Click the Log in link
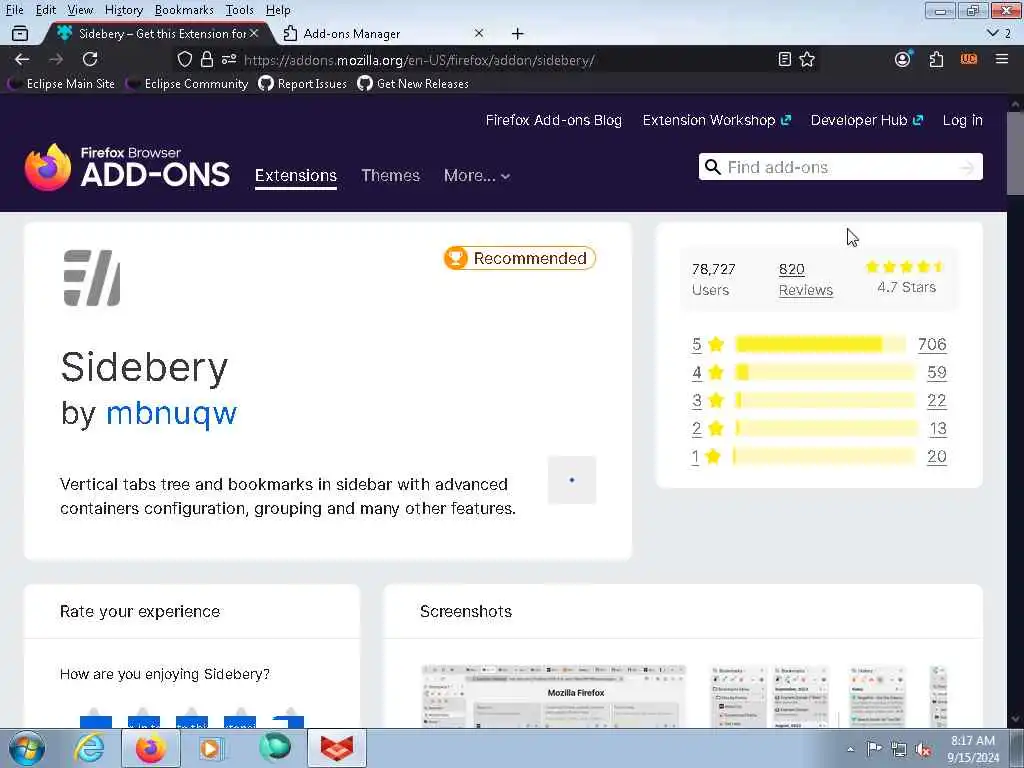The width and height of the screenshot is (1024, 768). coord(963,120)
